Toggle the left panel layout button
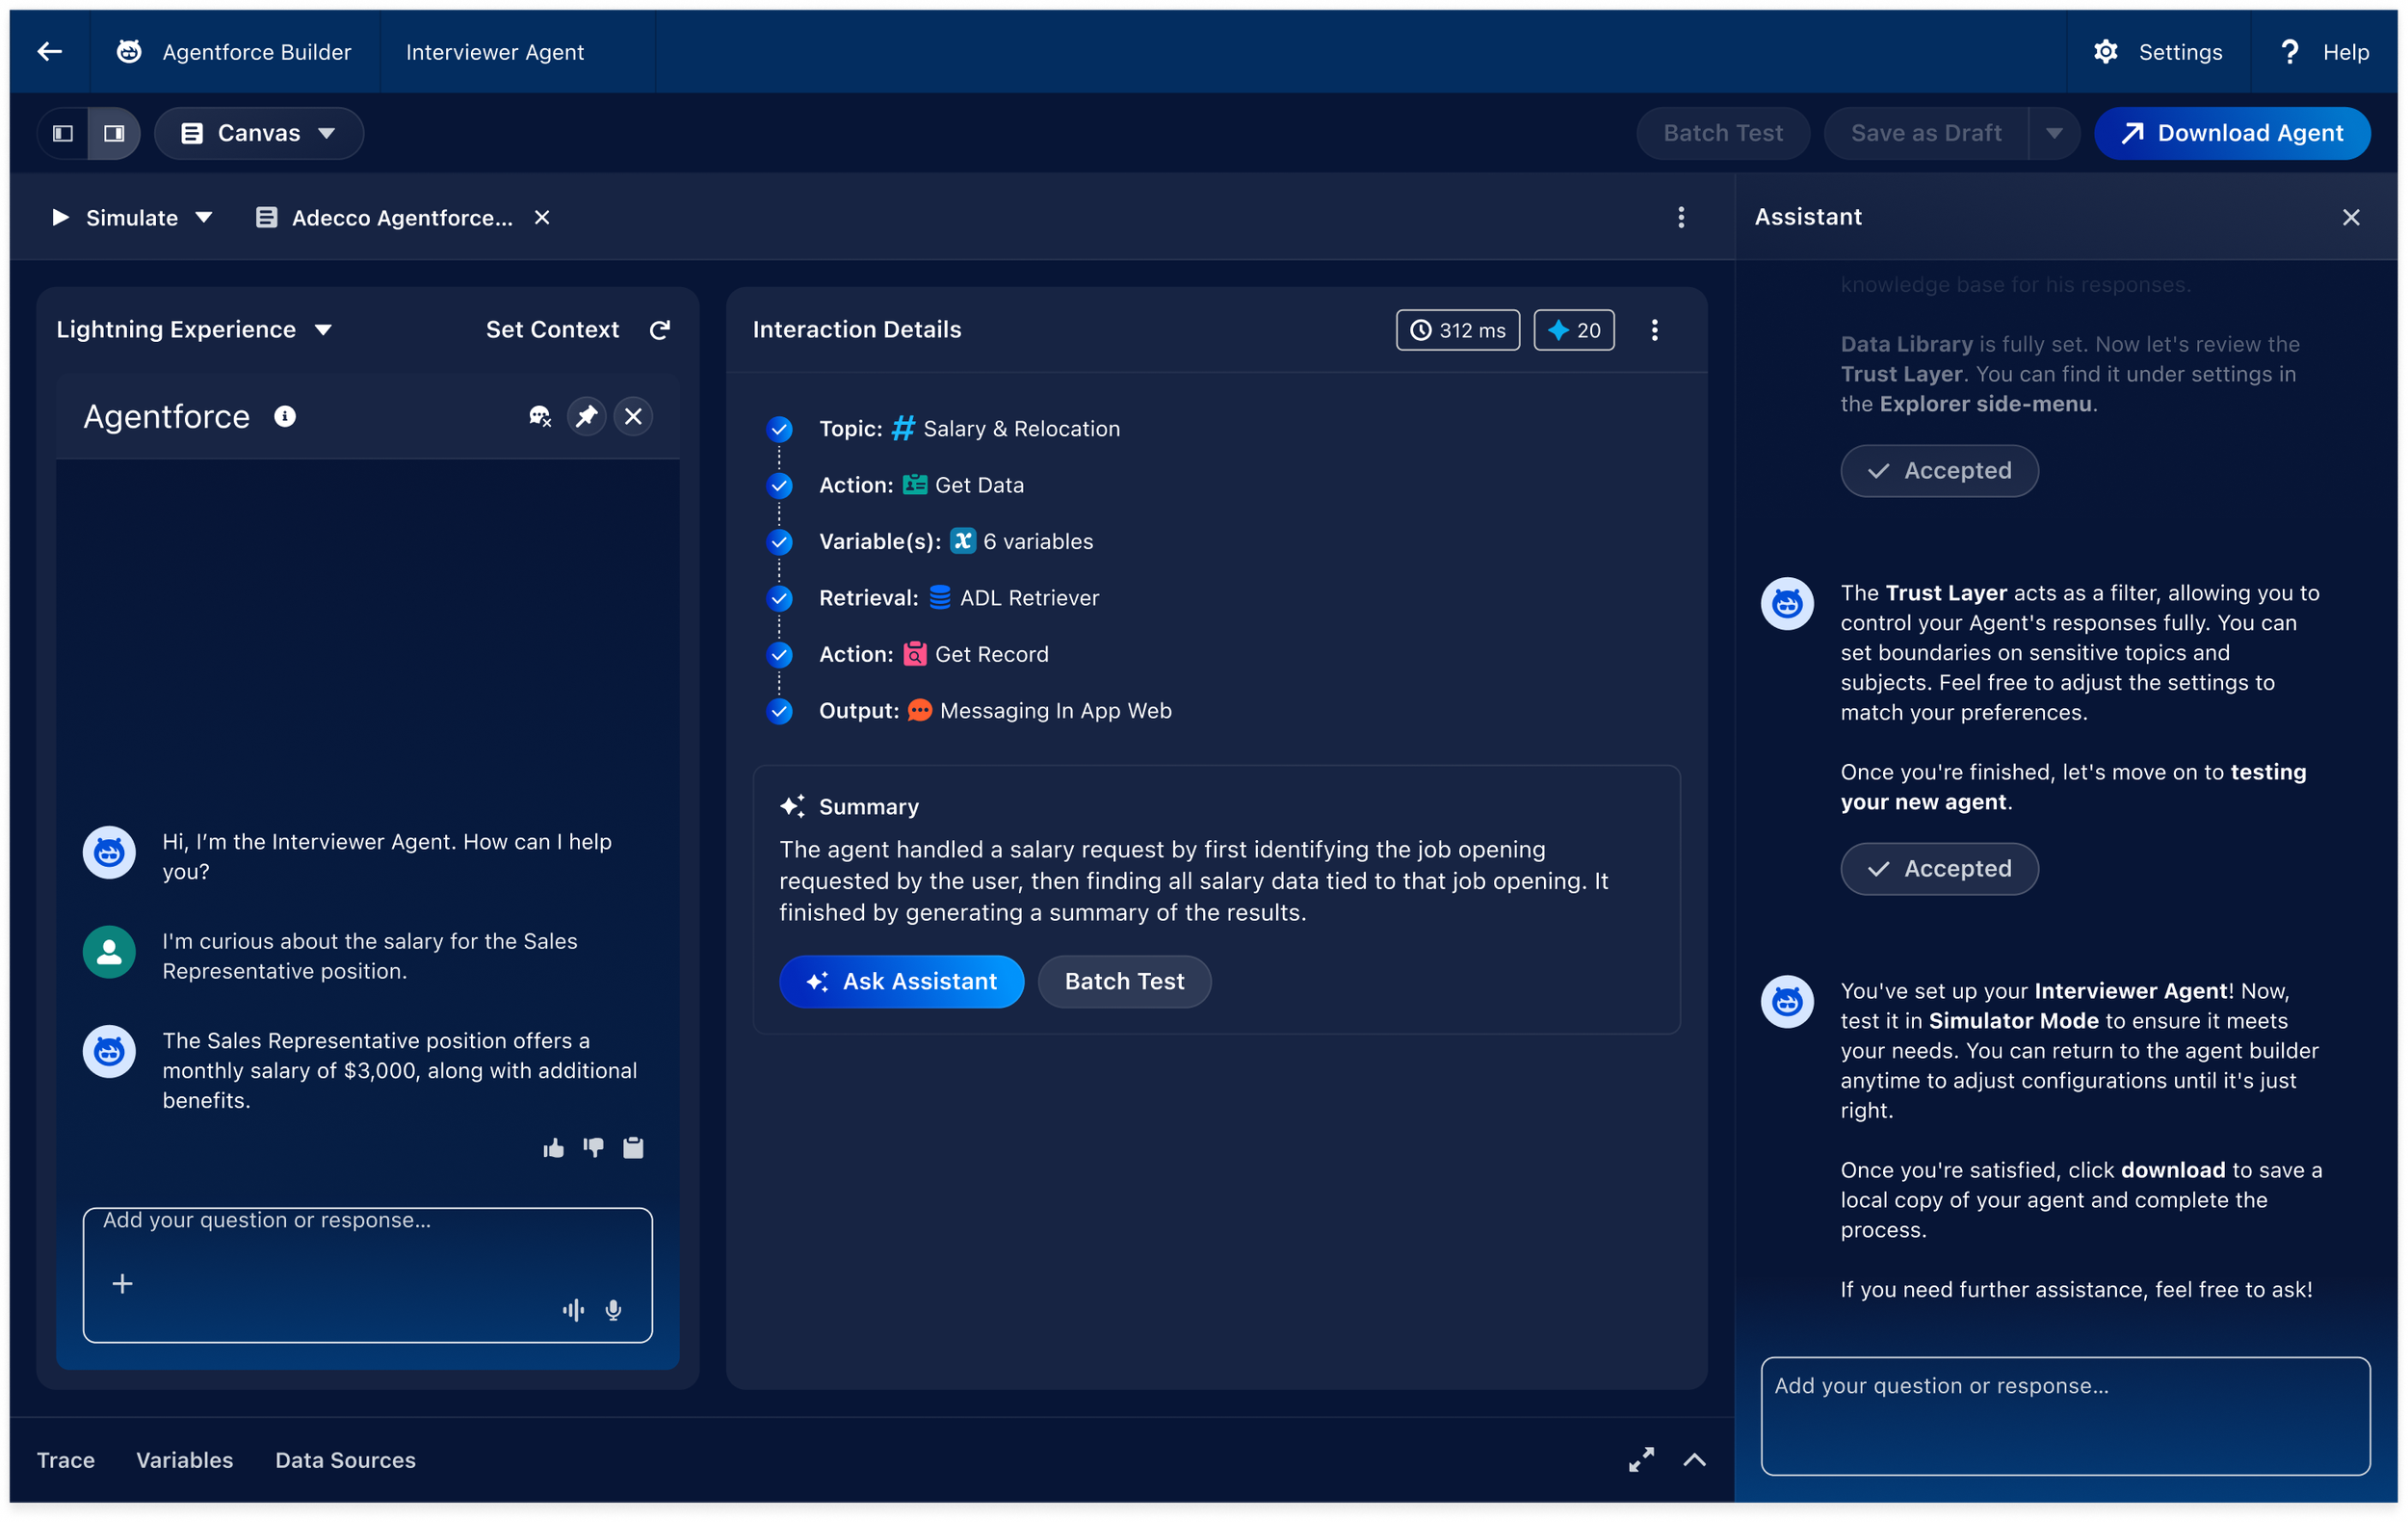 [63, 133]
